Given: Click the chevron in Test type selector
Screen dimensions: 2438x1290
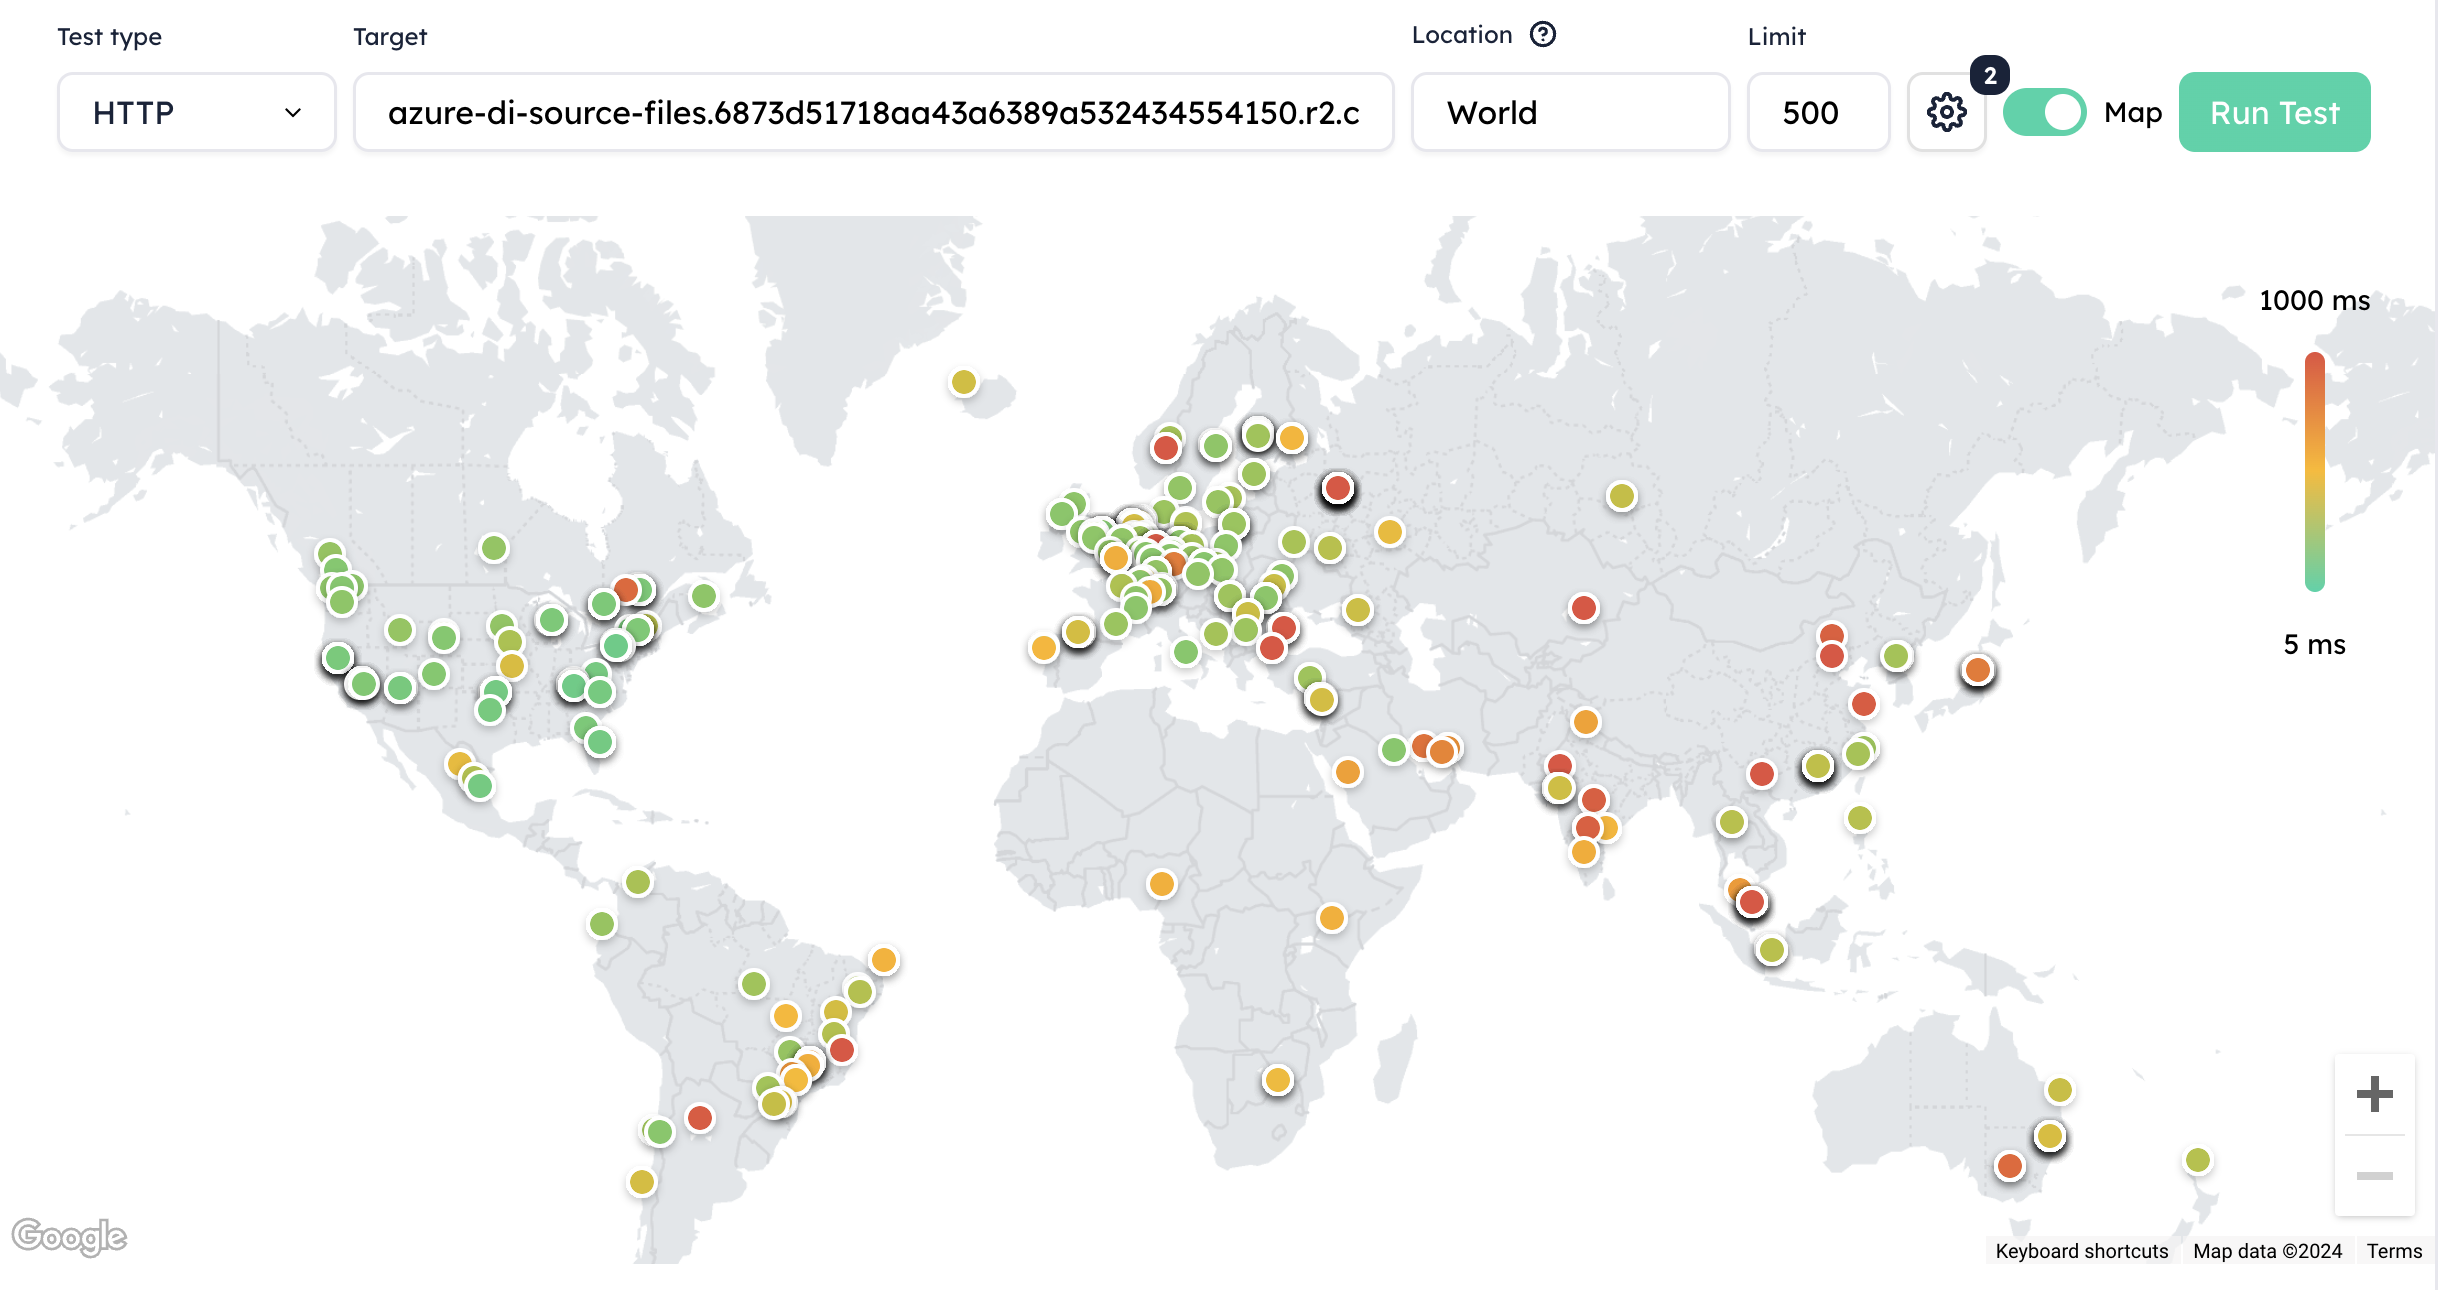Looking at the screenshot, I should (293, 113).
